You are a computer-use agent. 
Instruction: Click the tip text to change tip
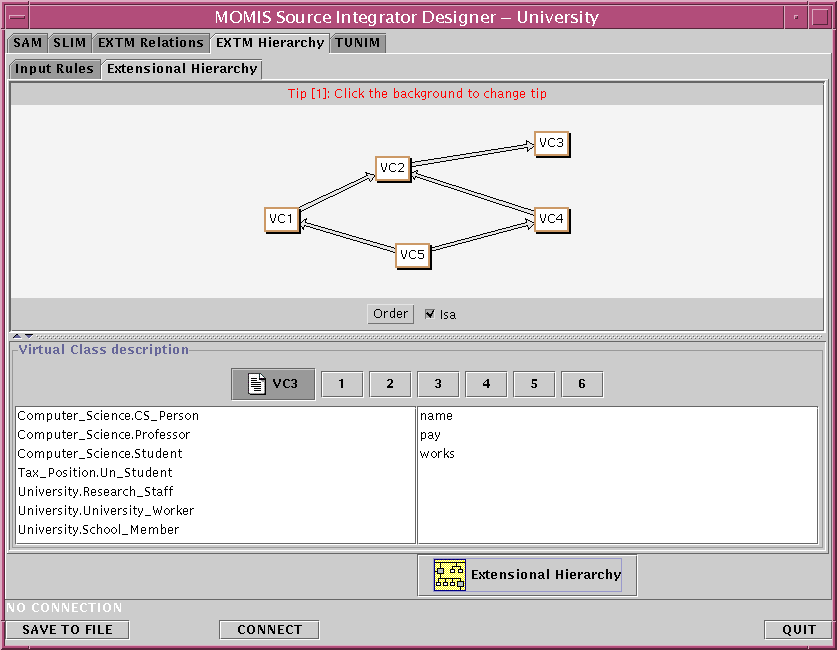[416, 94]
